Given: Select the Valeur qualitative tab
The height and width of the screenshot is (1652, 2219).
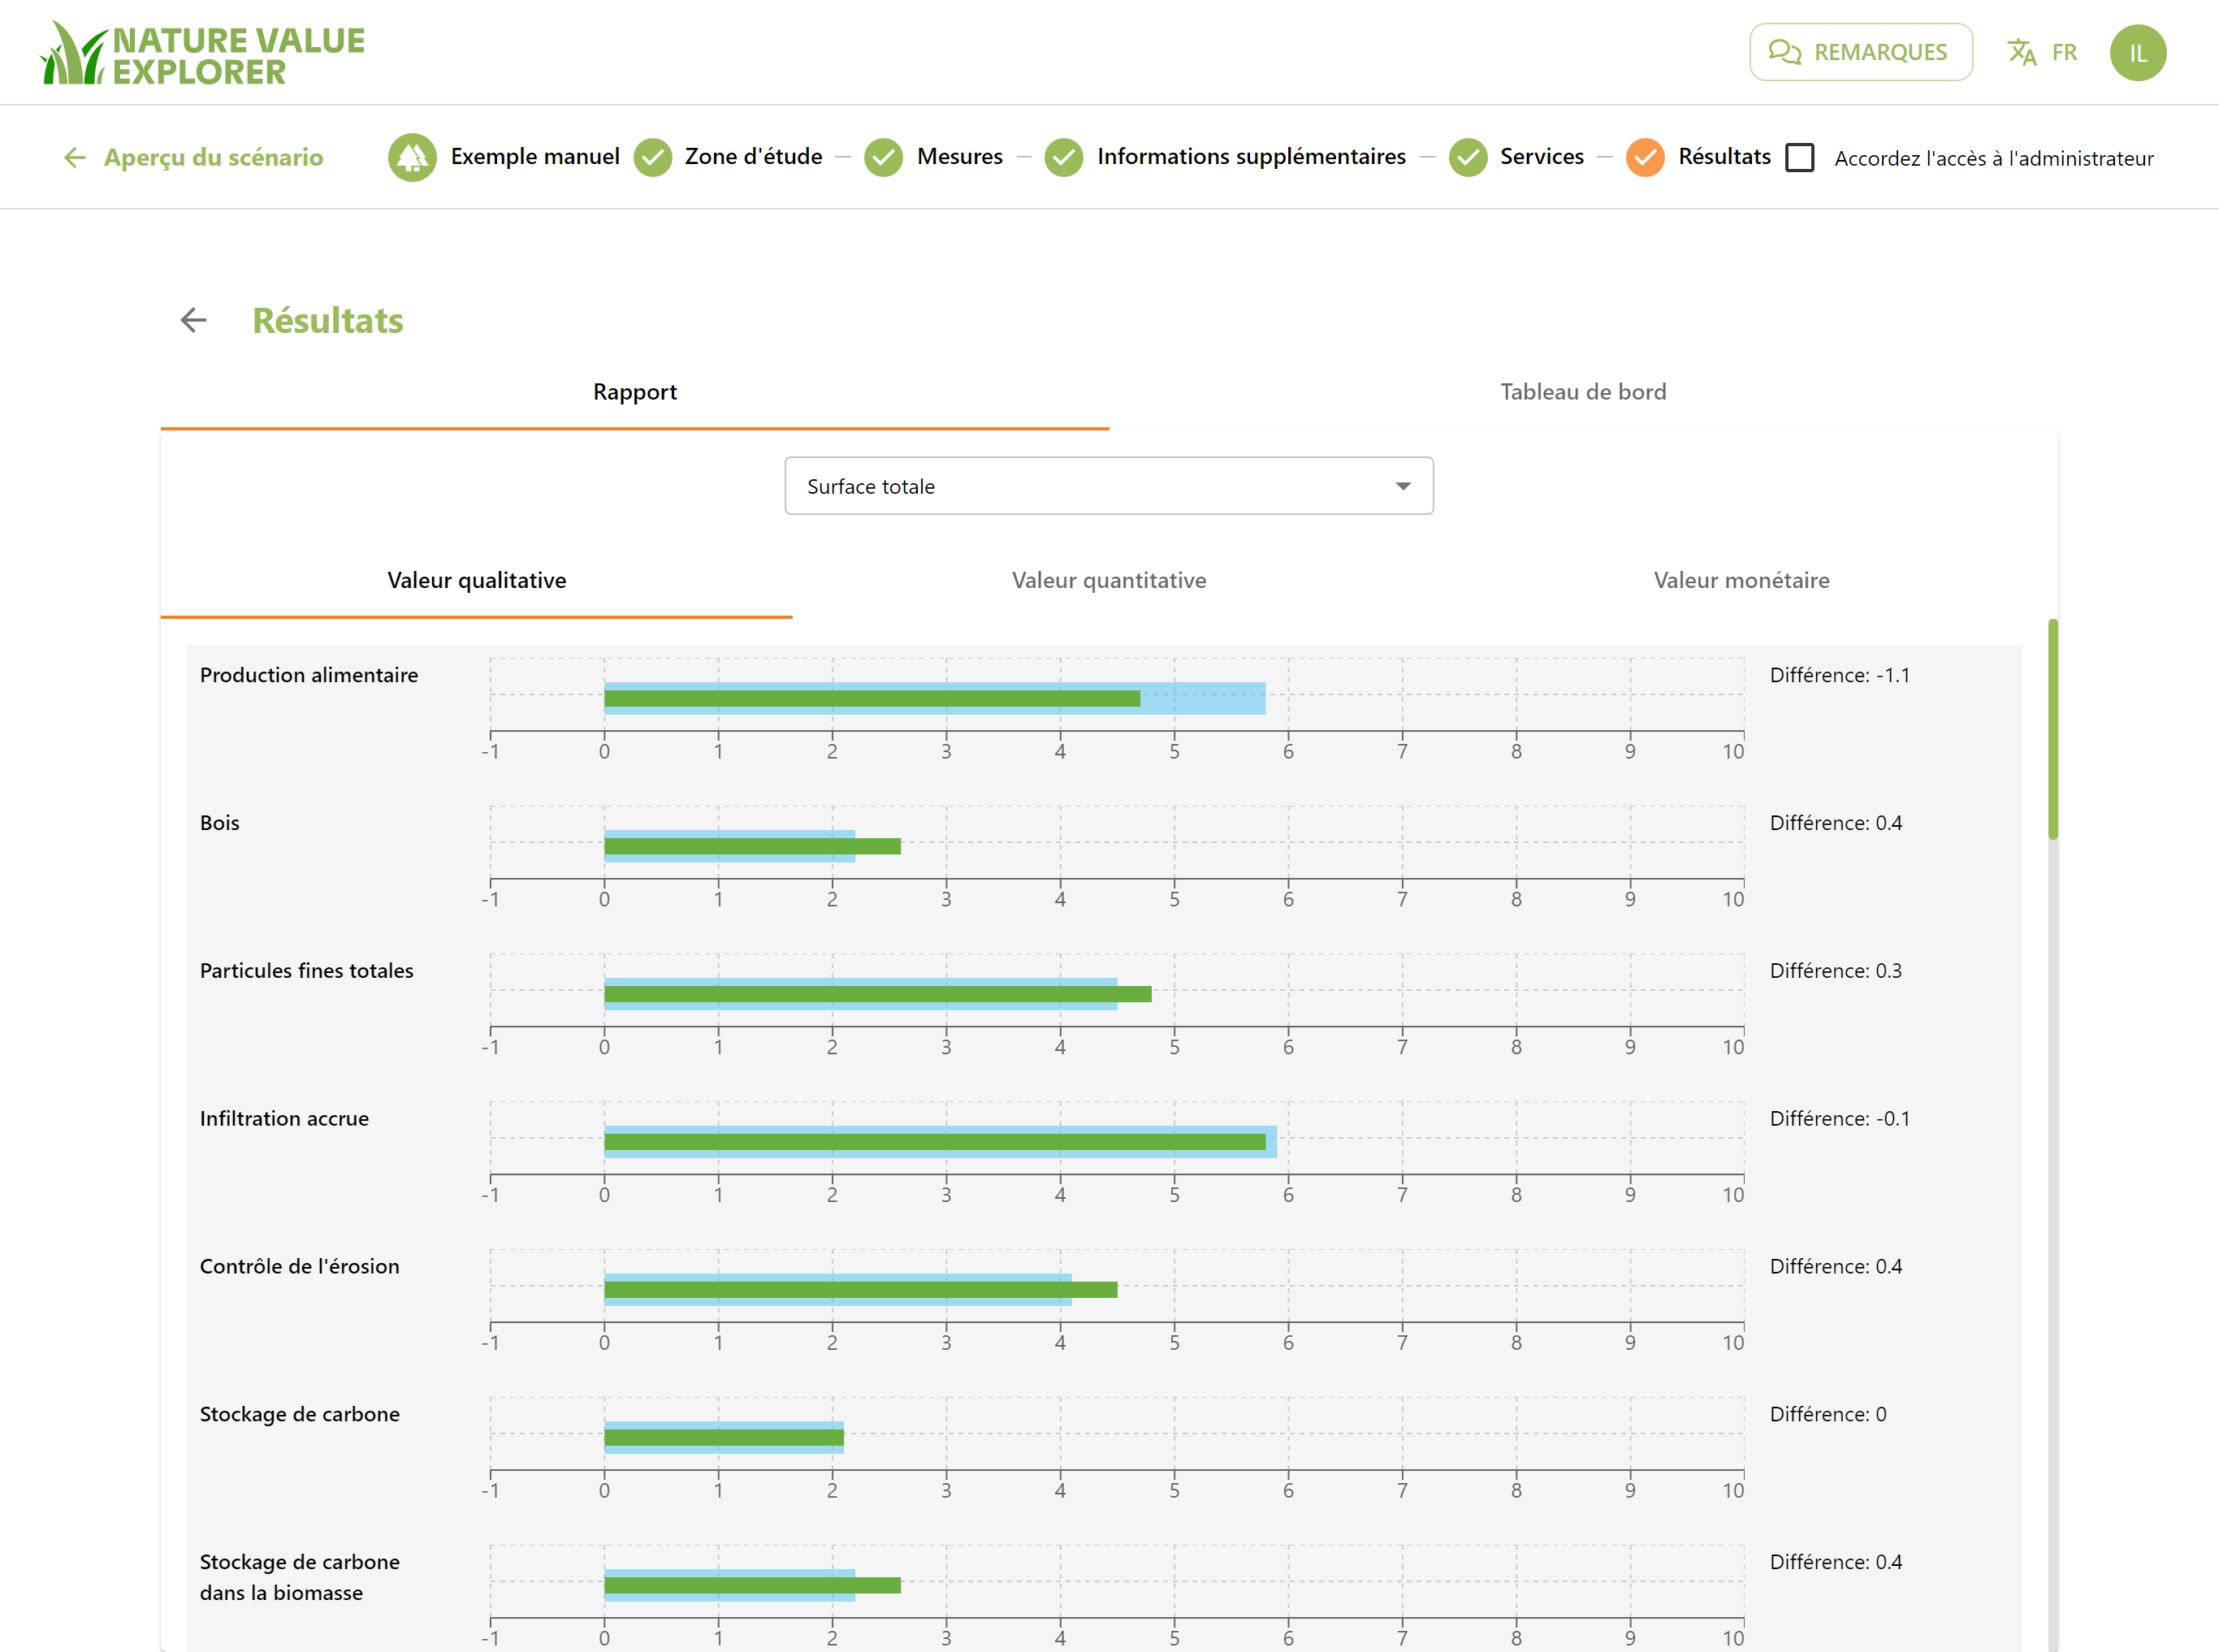Looking at the screenshot, I should [x=476, y=581].
